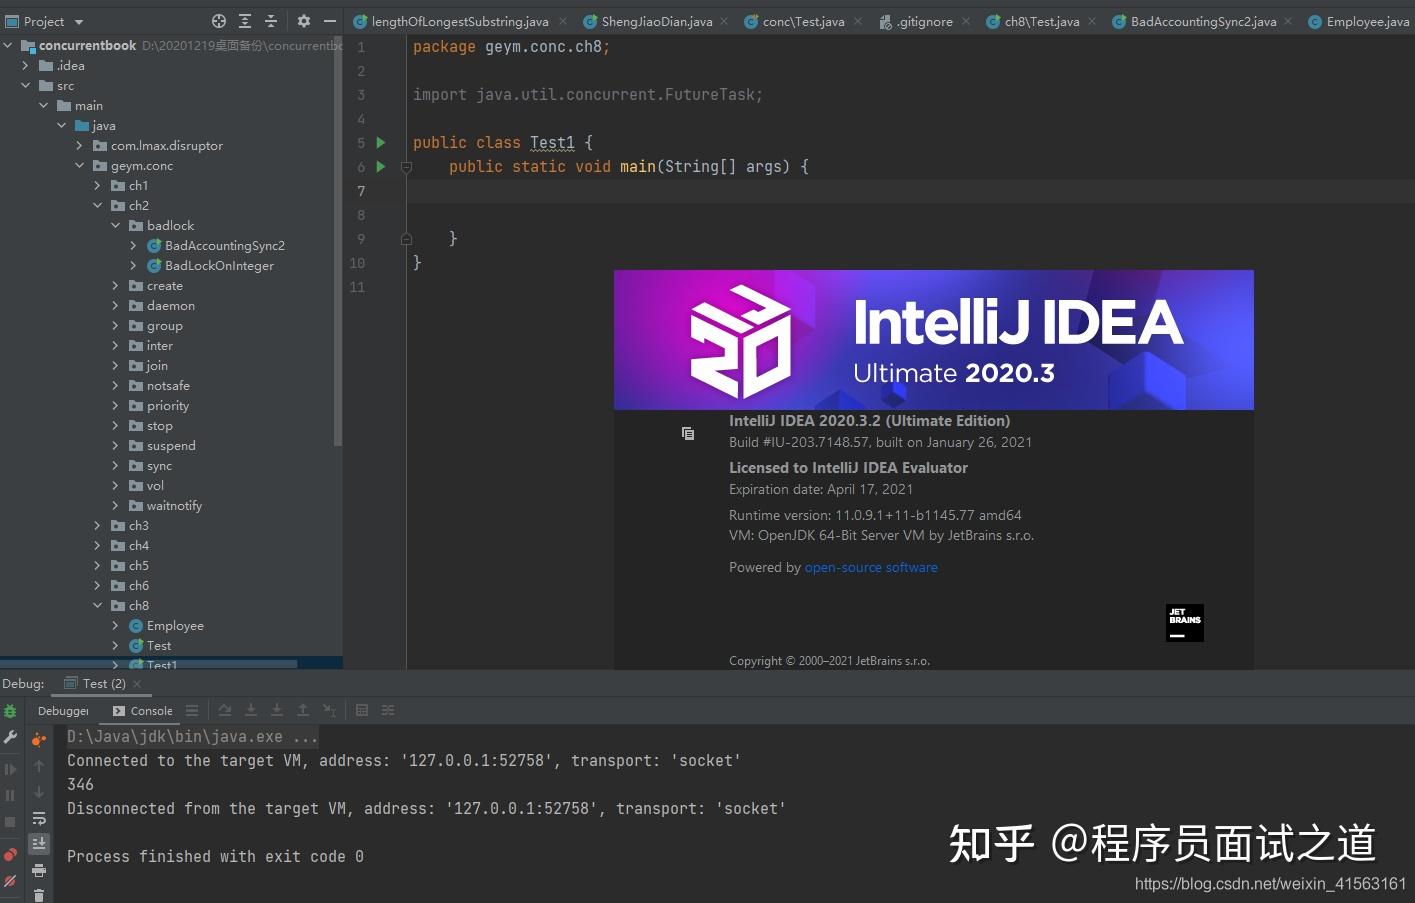Open Project panel gear options
This screenshot has height=903, width=1415.
point(304,21)
